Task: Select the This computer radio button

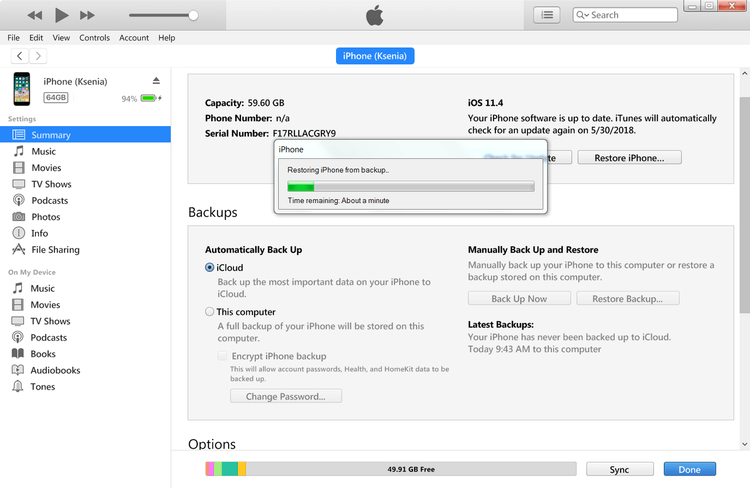Action: point(210,311)
